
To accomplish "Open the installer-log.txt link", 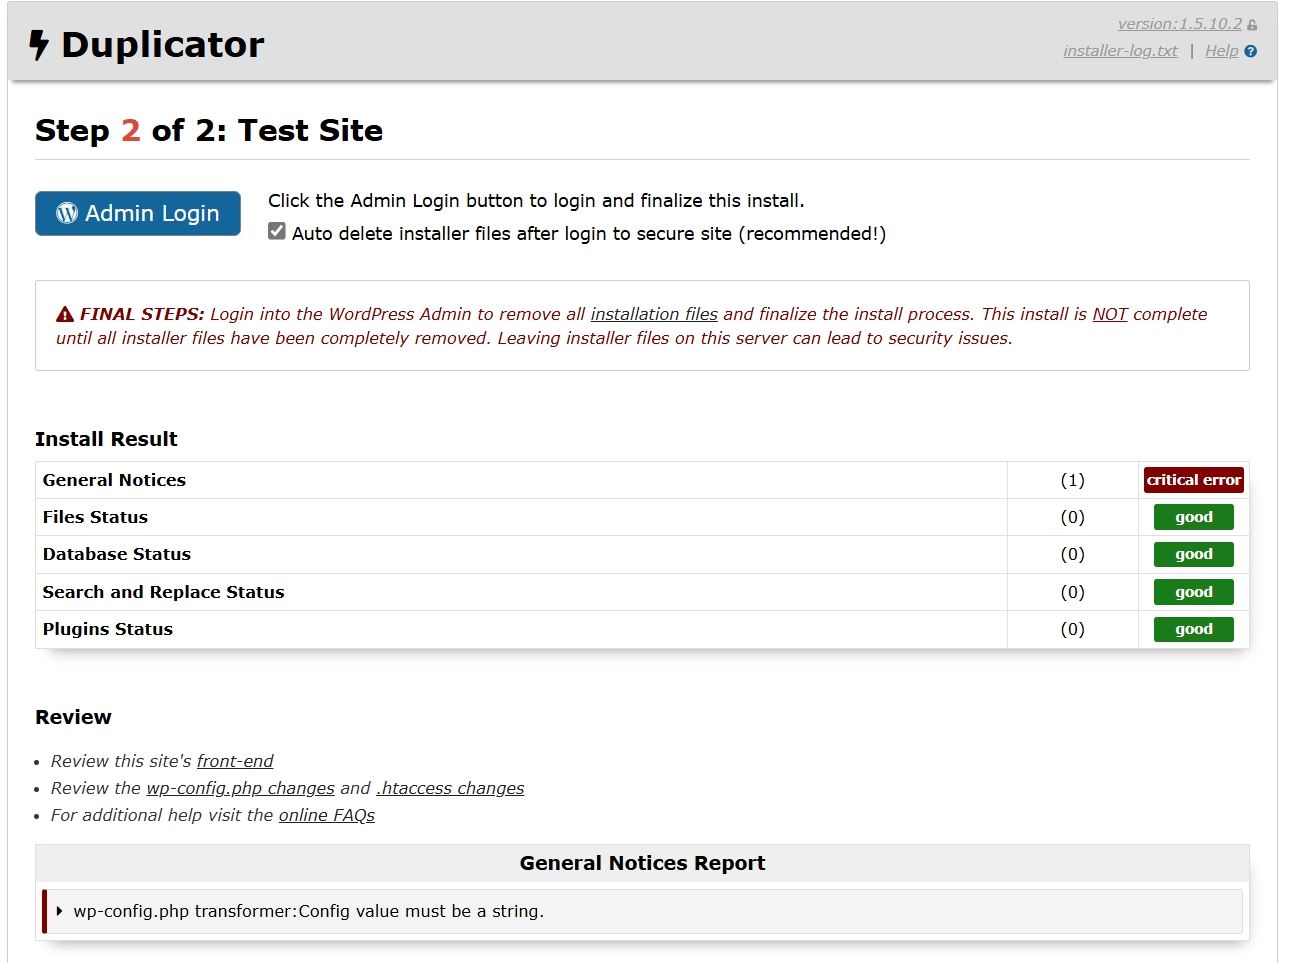I will (1120, 51).
